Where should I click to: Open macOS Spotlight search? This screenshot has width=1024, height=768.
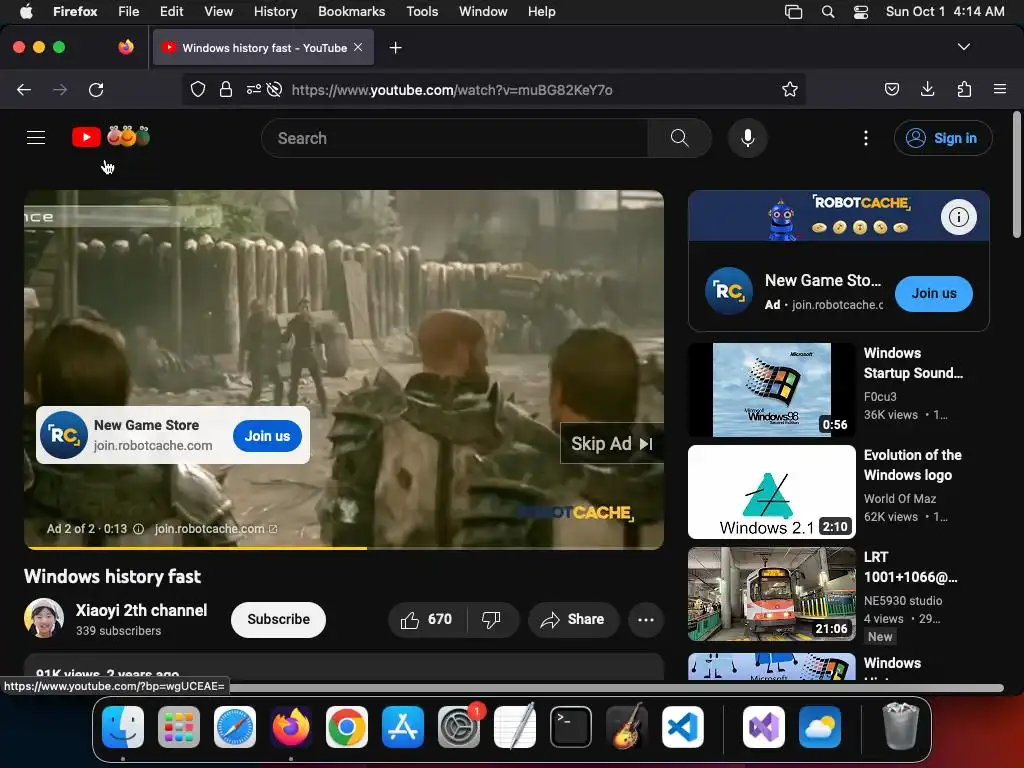pos(827,12)
